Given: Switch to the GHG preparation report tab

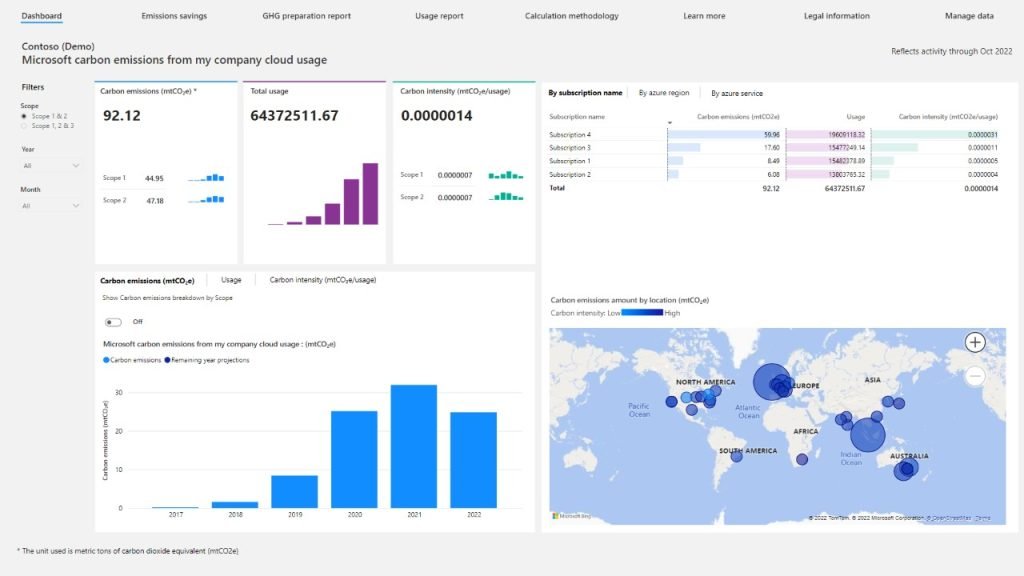Looking at the screenshot, I should click(306, 16).
